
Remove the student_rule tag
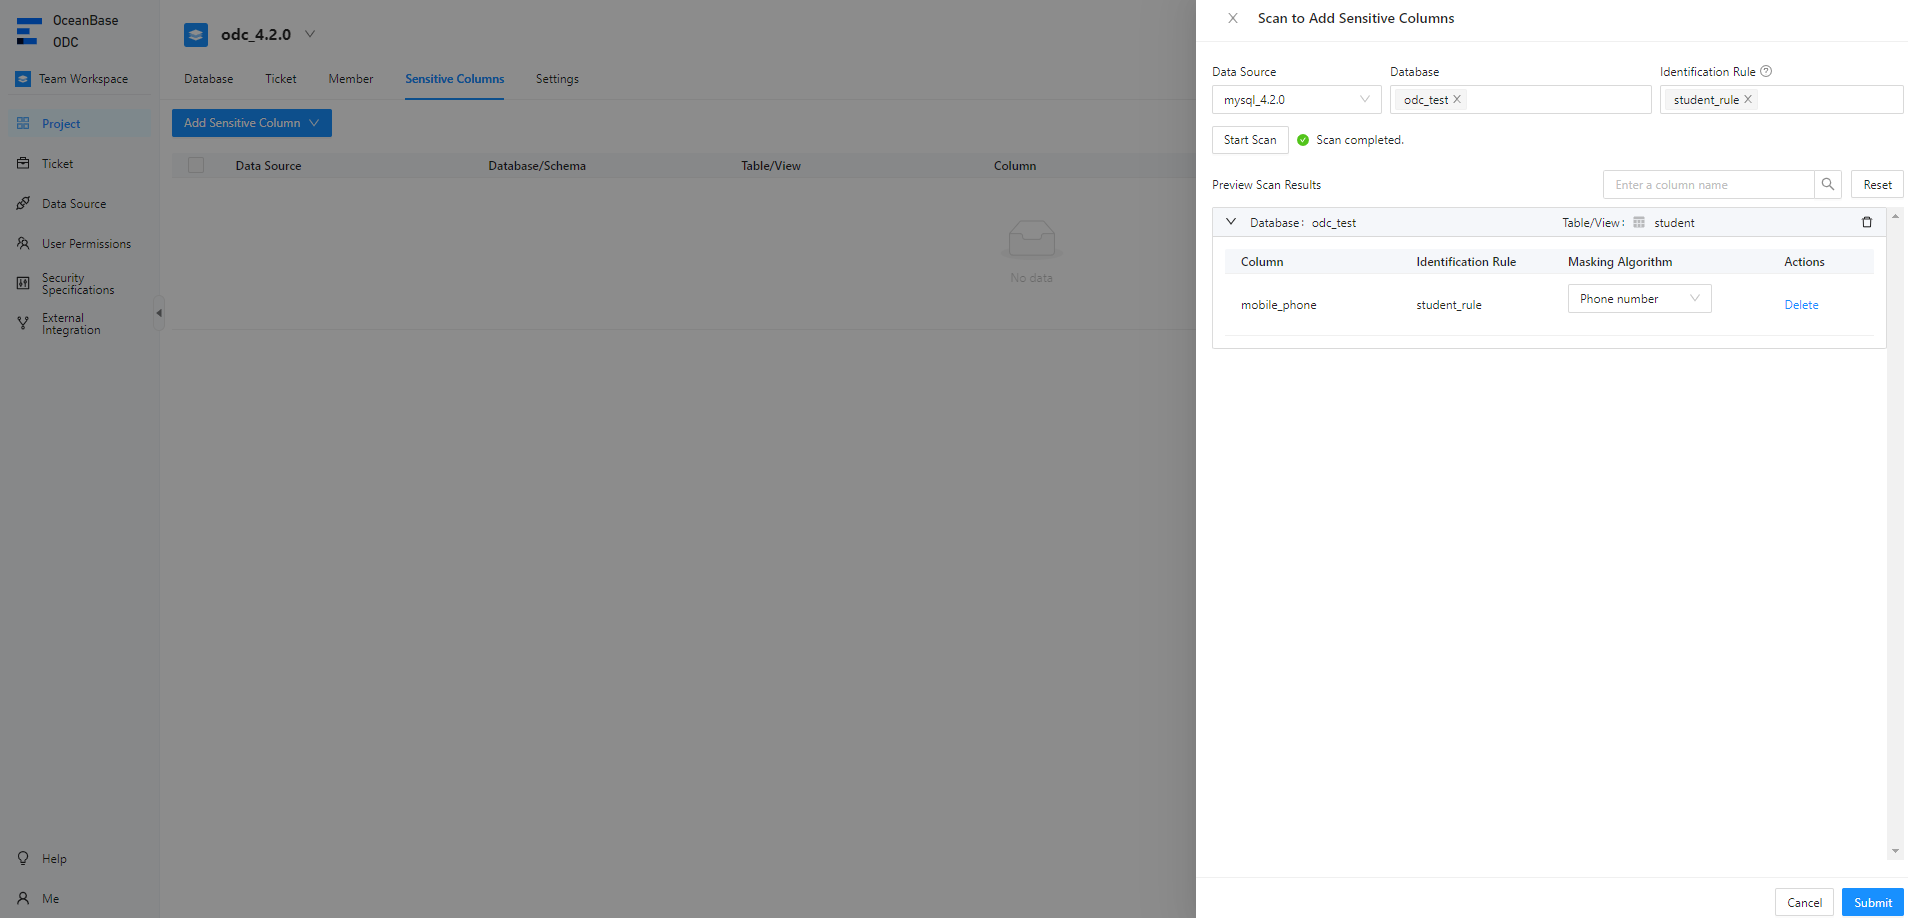tap(1748, 99)
